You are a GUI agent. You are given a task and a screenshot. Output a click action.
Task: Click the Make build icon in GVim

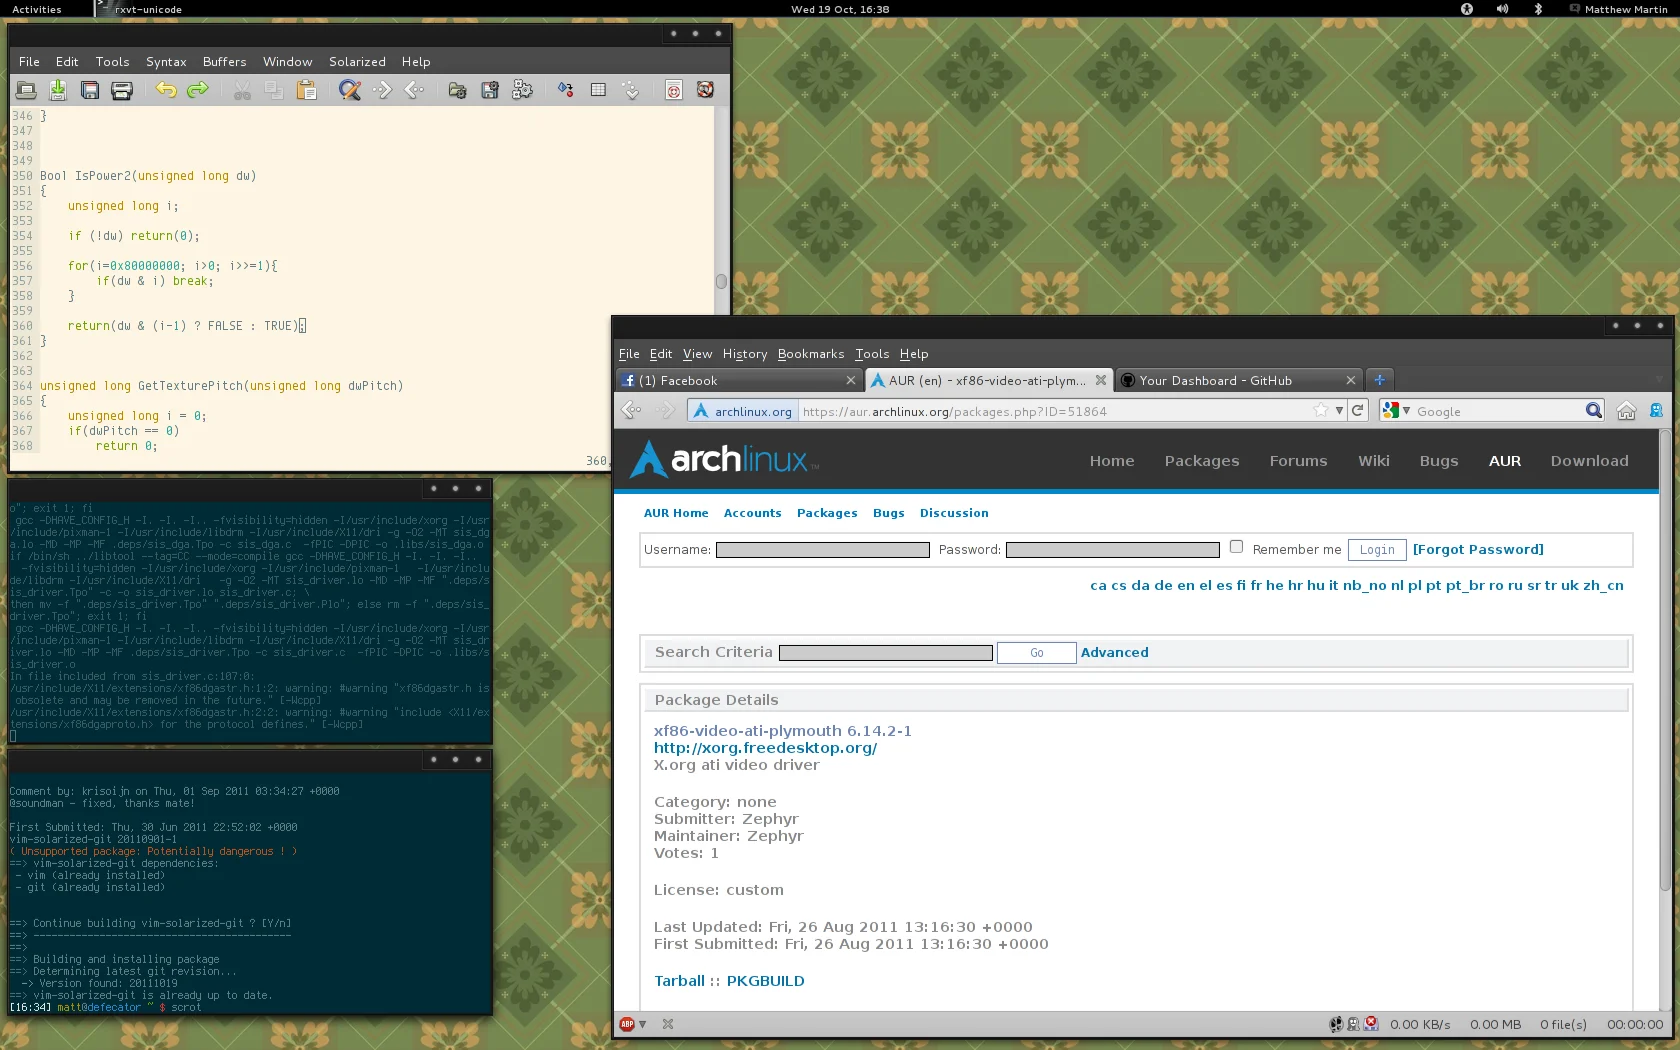click(x=566, y=90)
